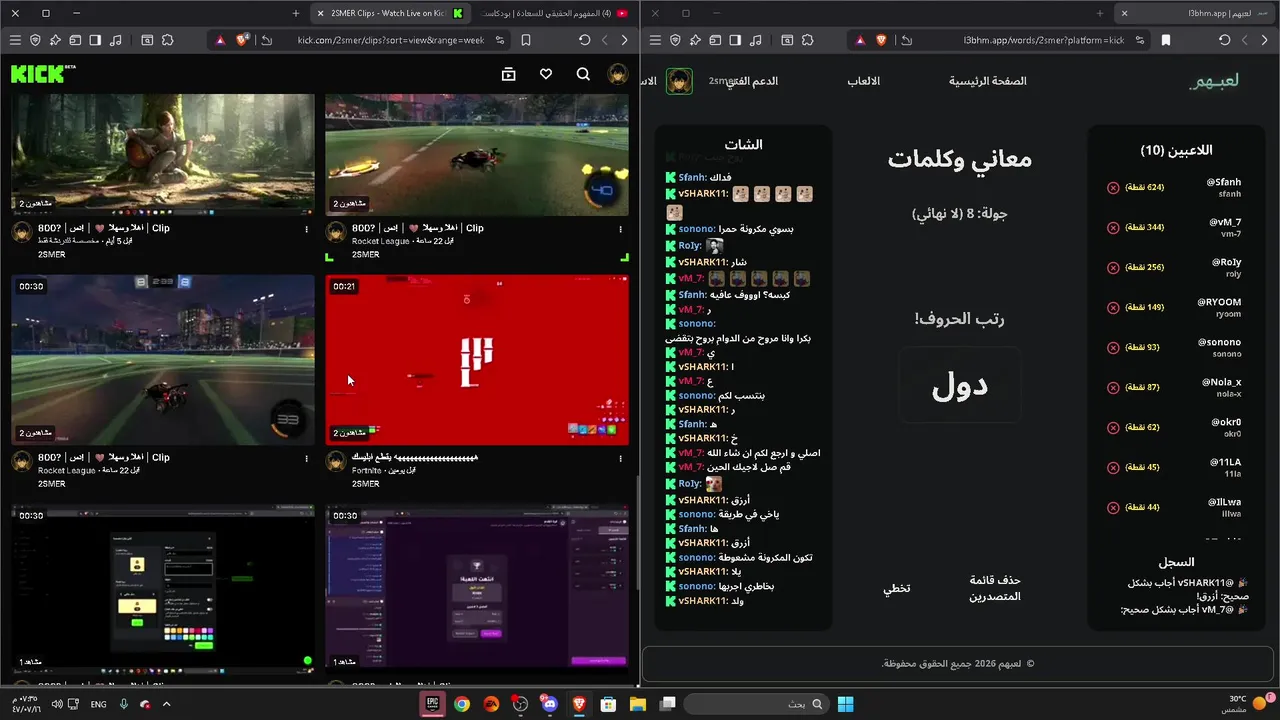Open new tab in Kick browser window
The width and height of the screenshot is (1280, 720).
tap(295, 13)
